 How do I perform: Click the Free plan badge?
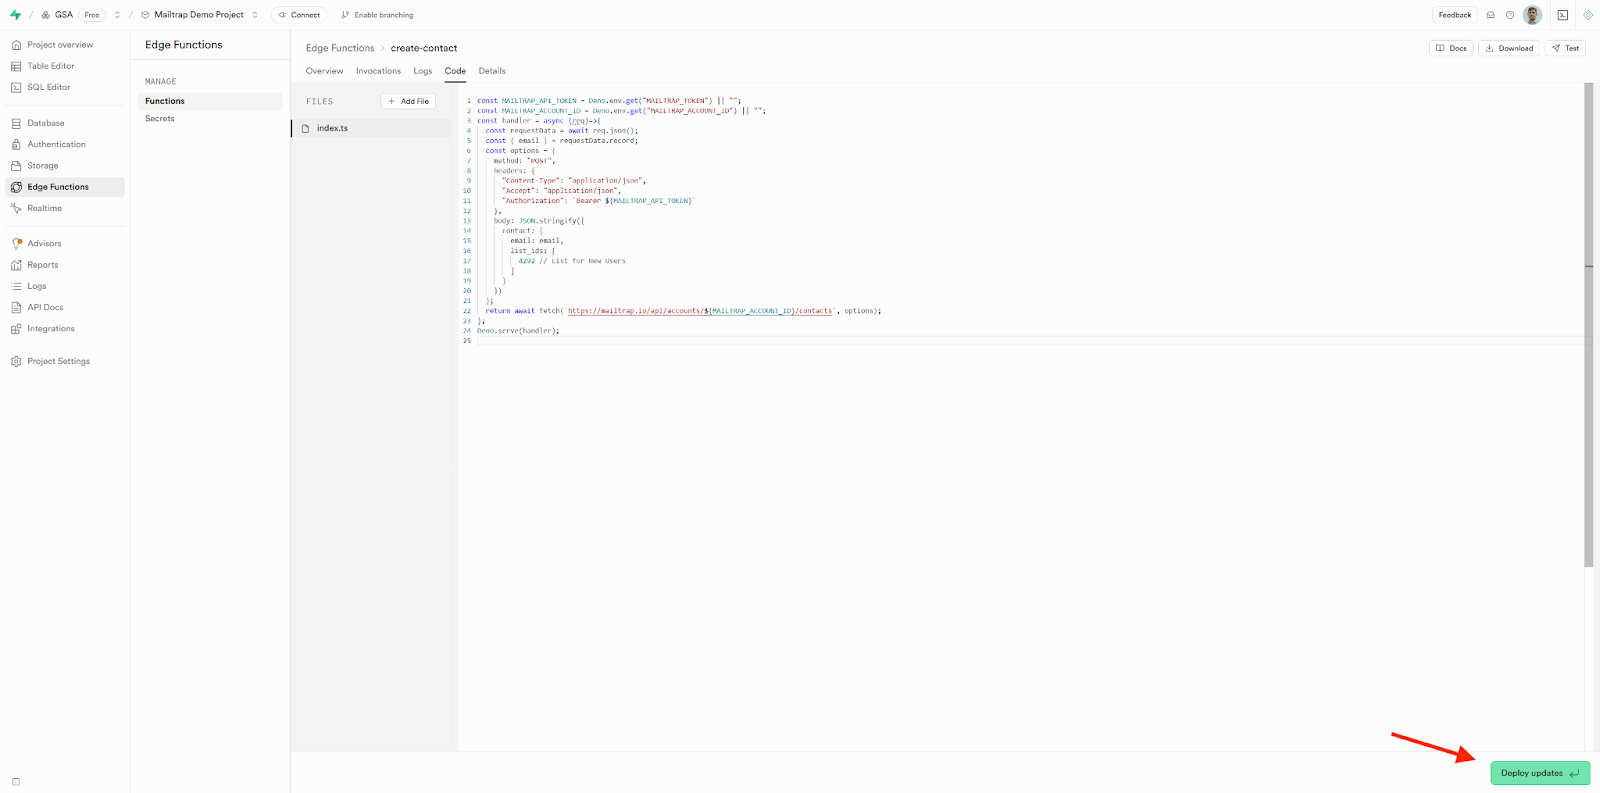pos(92,15)
